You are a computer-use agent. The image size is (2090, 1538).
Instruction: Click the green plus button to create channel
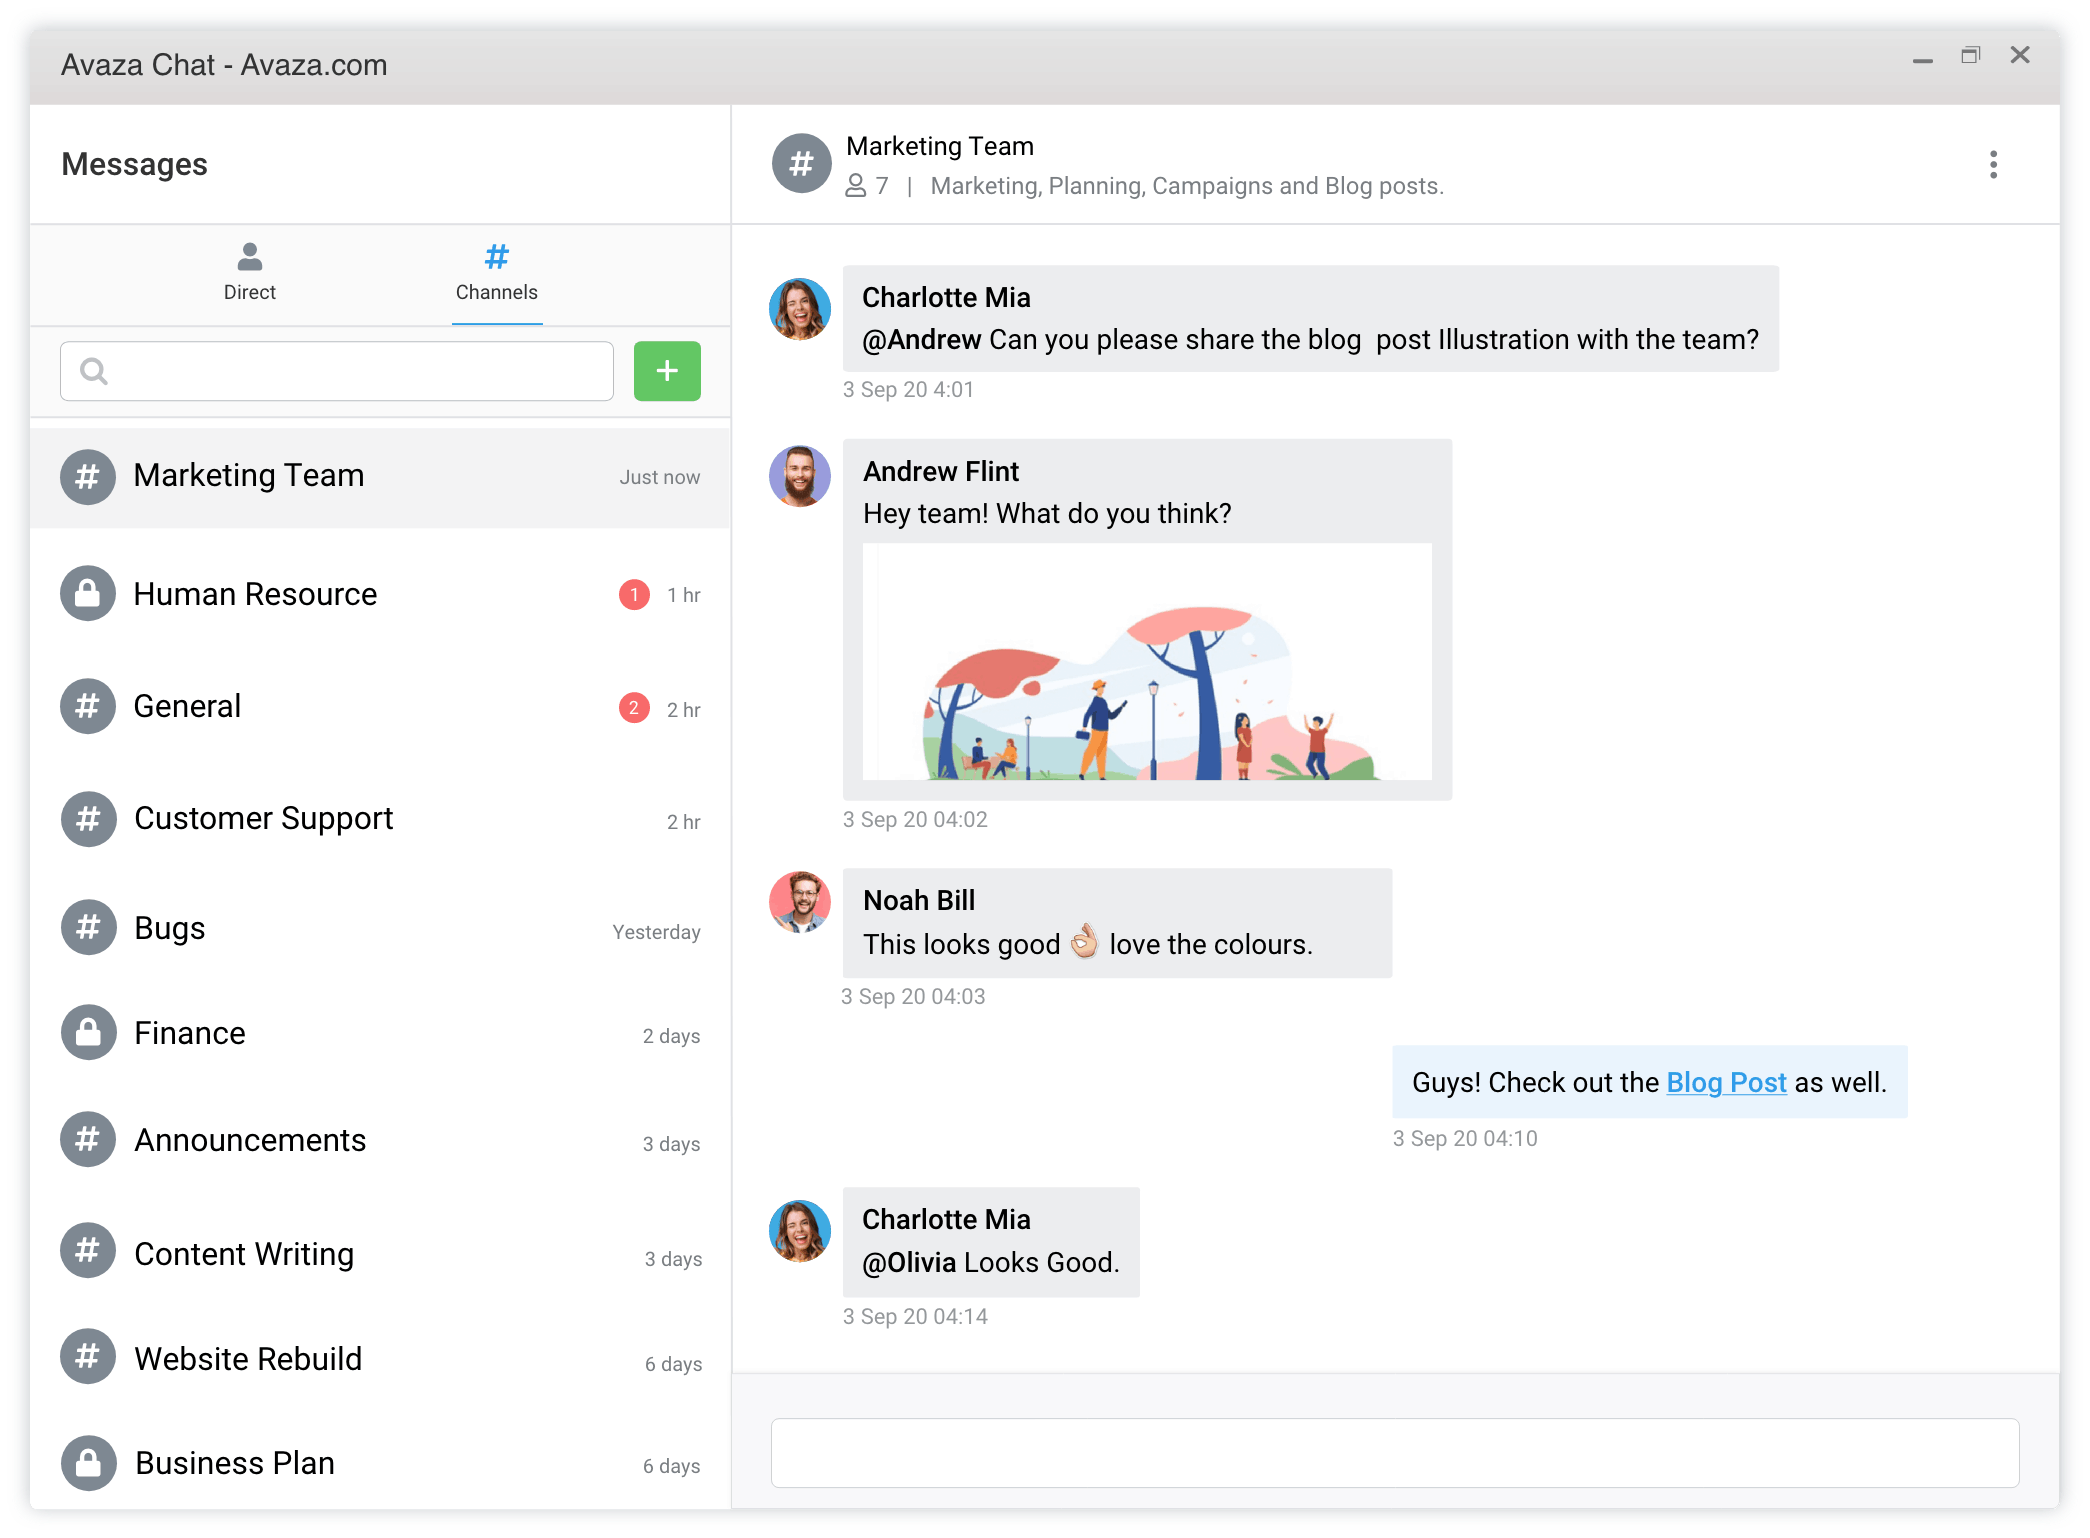point(666,371)
